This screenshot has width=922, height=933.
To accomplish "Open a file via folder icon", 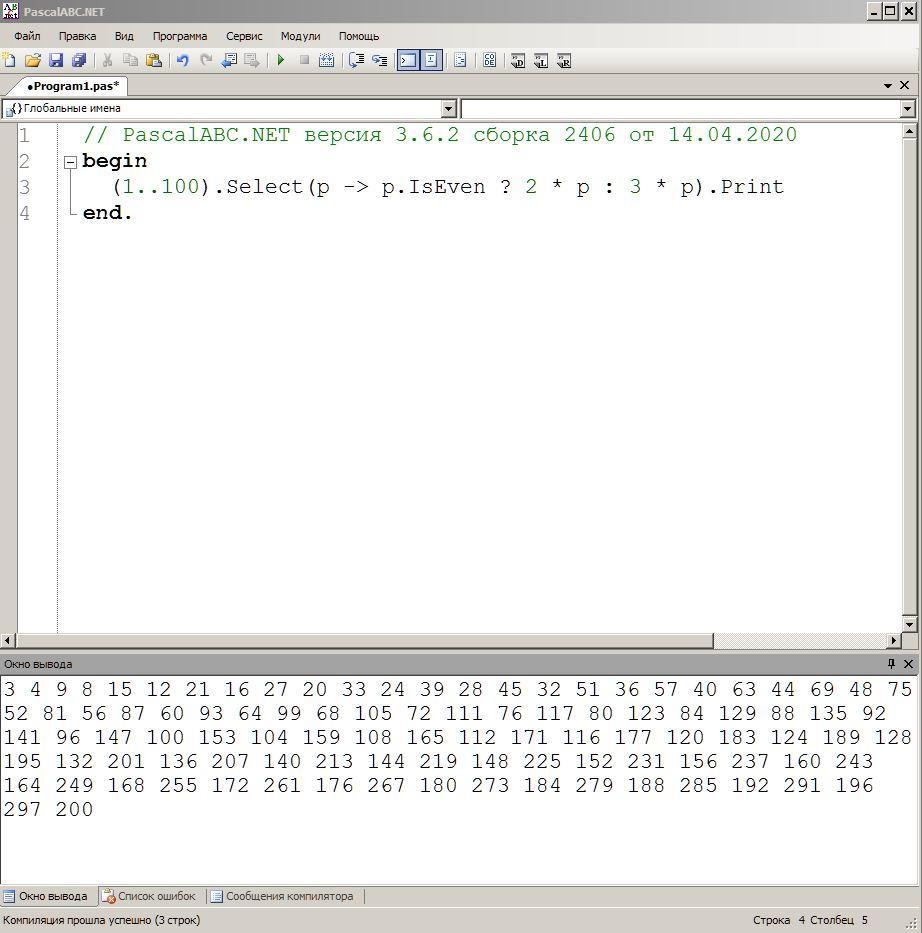I will click(33, 60).
